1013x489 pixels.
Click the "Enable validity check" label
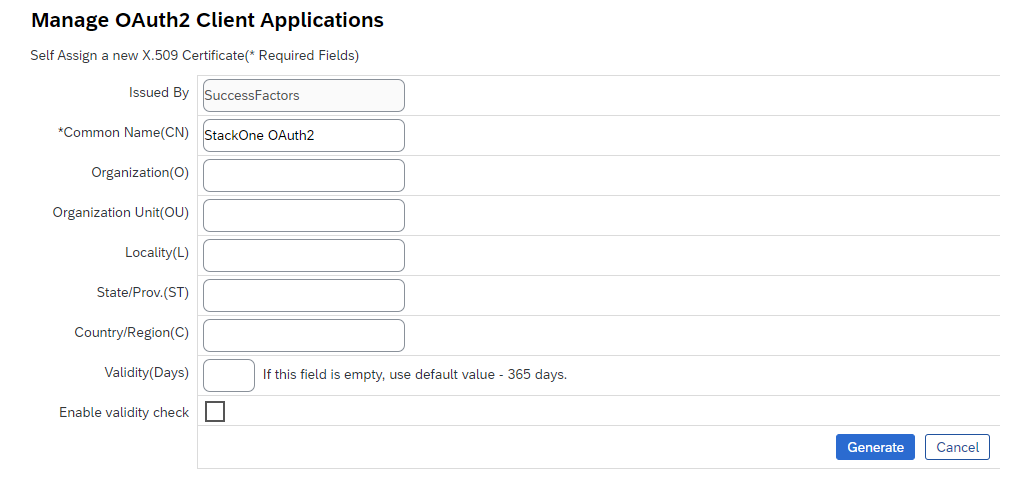click(x=124, y=412)
